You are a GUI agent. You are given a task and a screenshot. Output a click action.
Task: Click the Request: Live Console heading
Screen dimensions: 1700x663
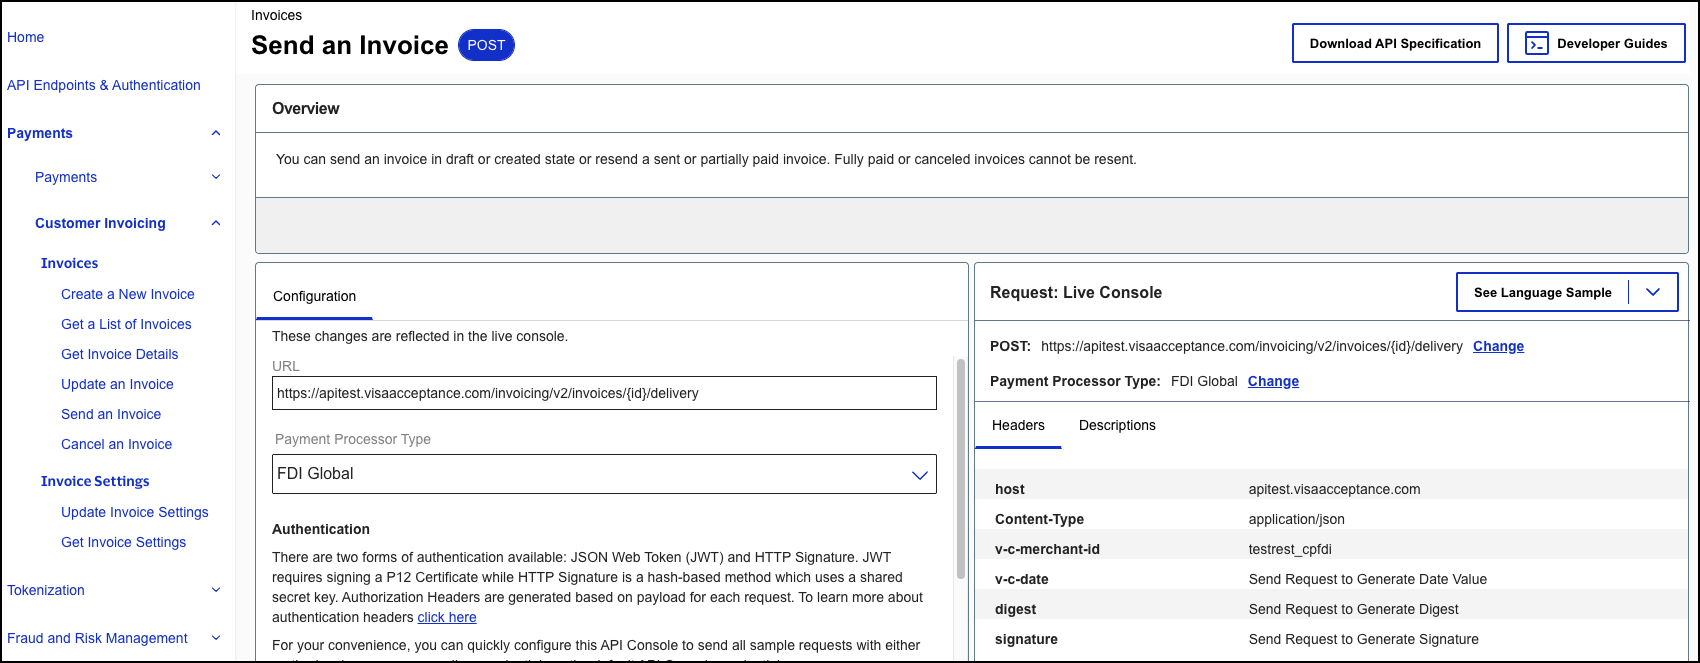[x=1076, y=292]
